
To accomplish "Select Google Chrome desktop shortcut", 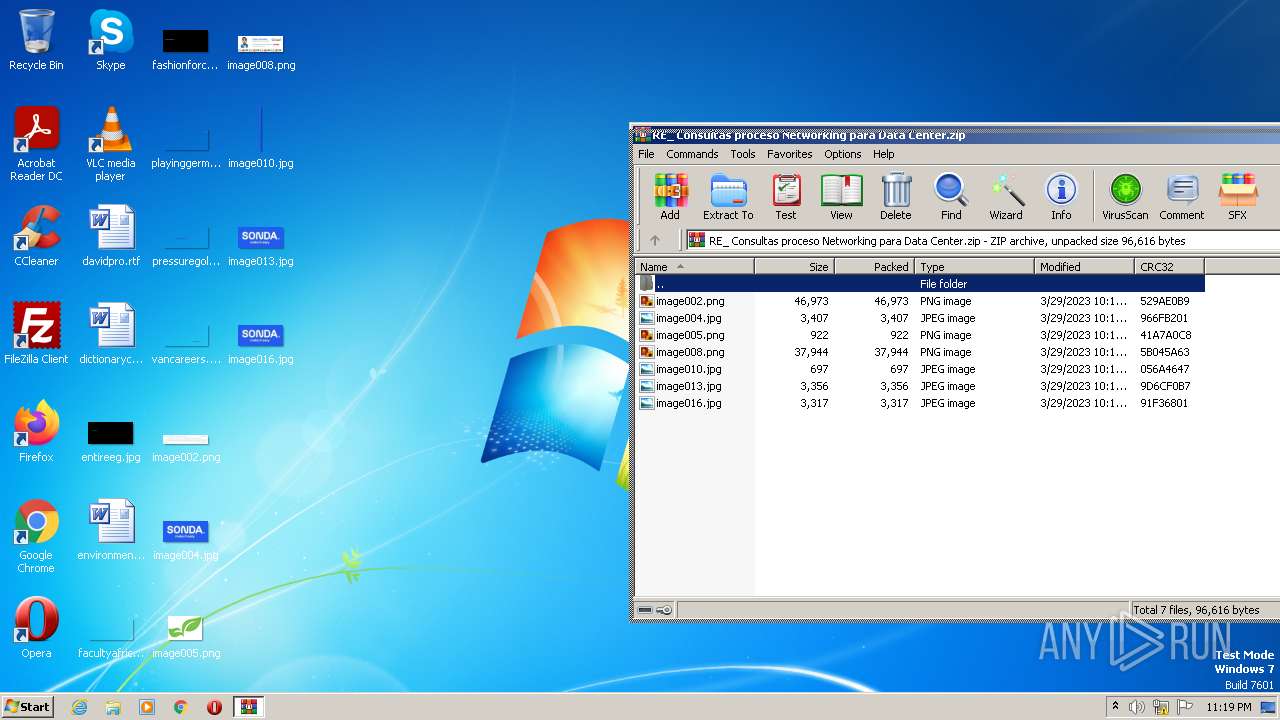I will [36, 536].
